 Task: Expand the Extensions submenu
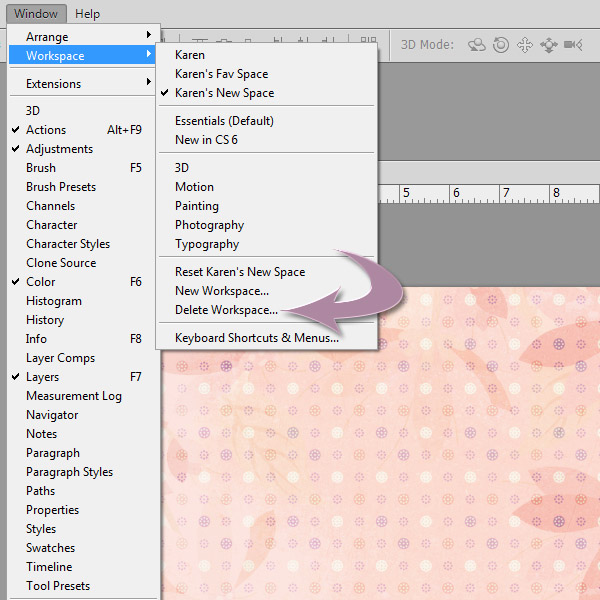tap(81, 83)
